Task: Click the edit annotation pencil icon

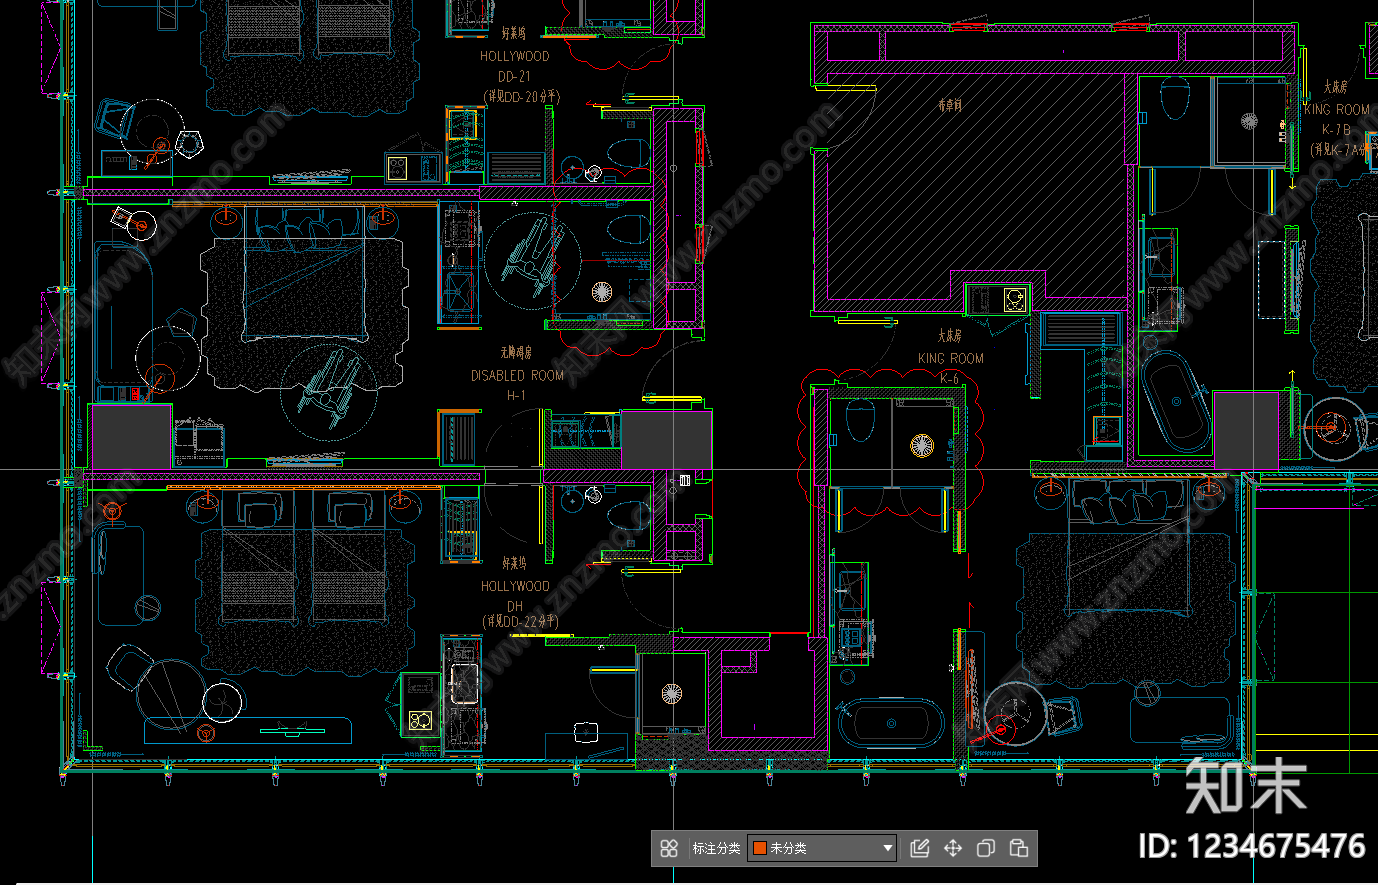Action: pos(920,848)
